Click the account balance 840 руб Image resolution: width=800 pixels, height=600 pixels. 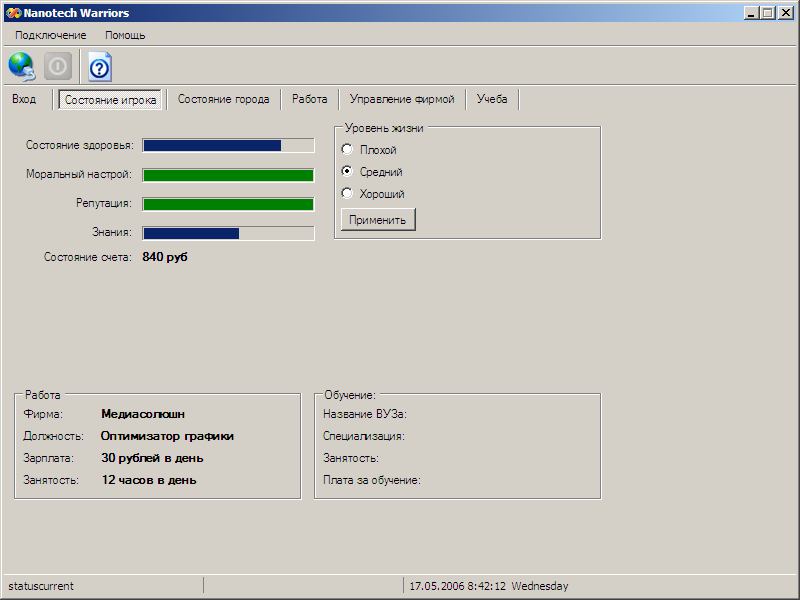click(x=165, y=257)
